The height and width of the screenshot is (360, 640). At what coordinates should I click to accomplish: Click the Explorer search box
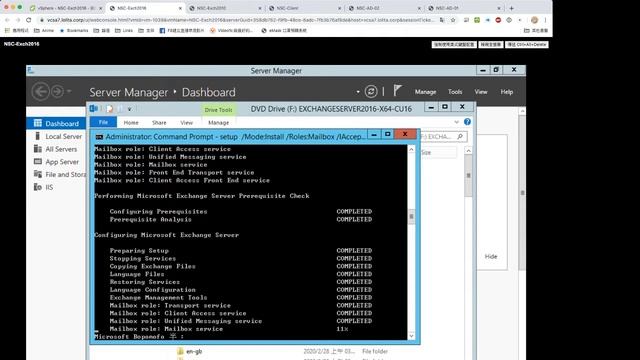coord(443,137)
